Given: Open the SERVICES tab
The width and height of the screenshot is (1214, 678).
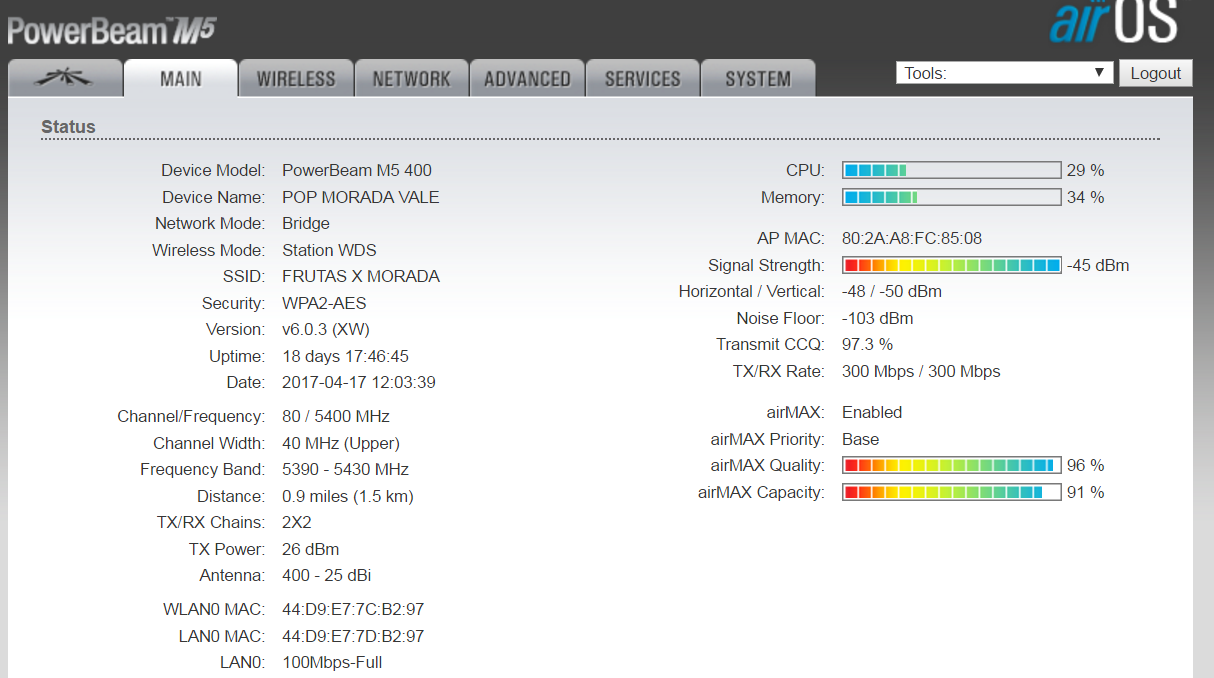Looking at the screenshot, I should (642, 78).
